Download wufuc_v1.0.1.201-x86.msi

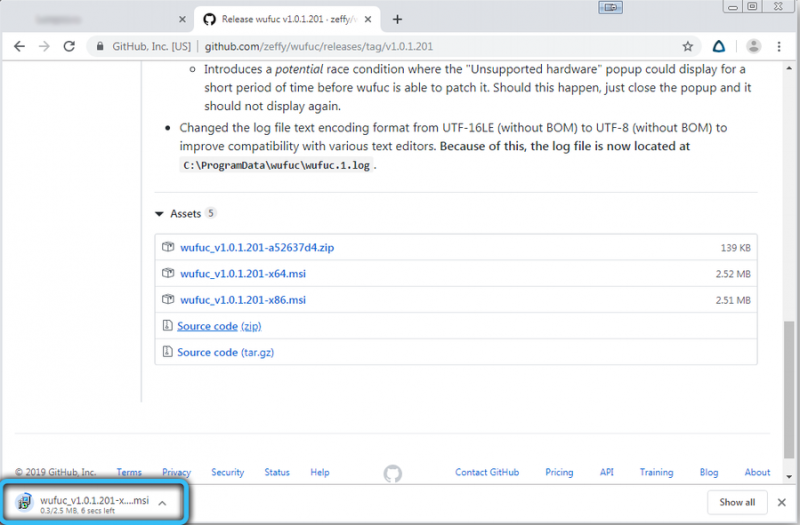point(243,300)
